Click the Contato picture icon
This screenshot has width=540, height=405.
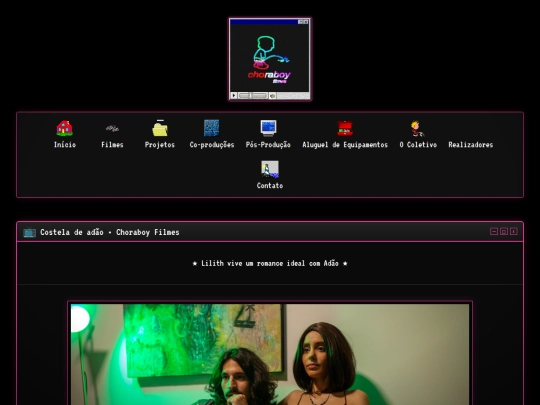[270, 169]
